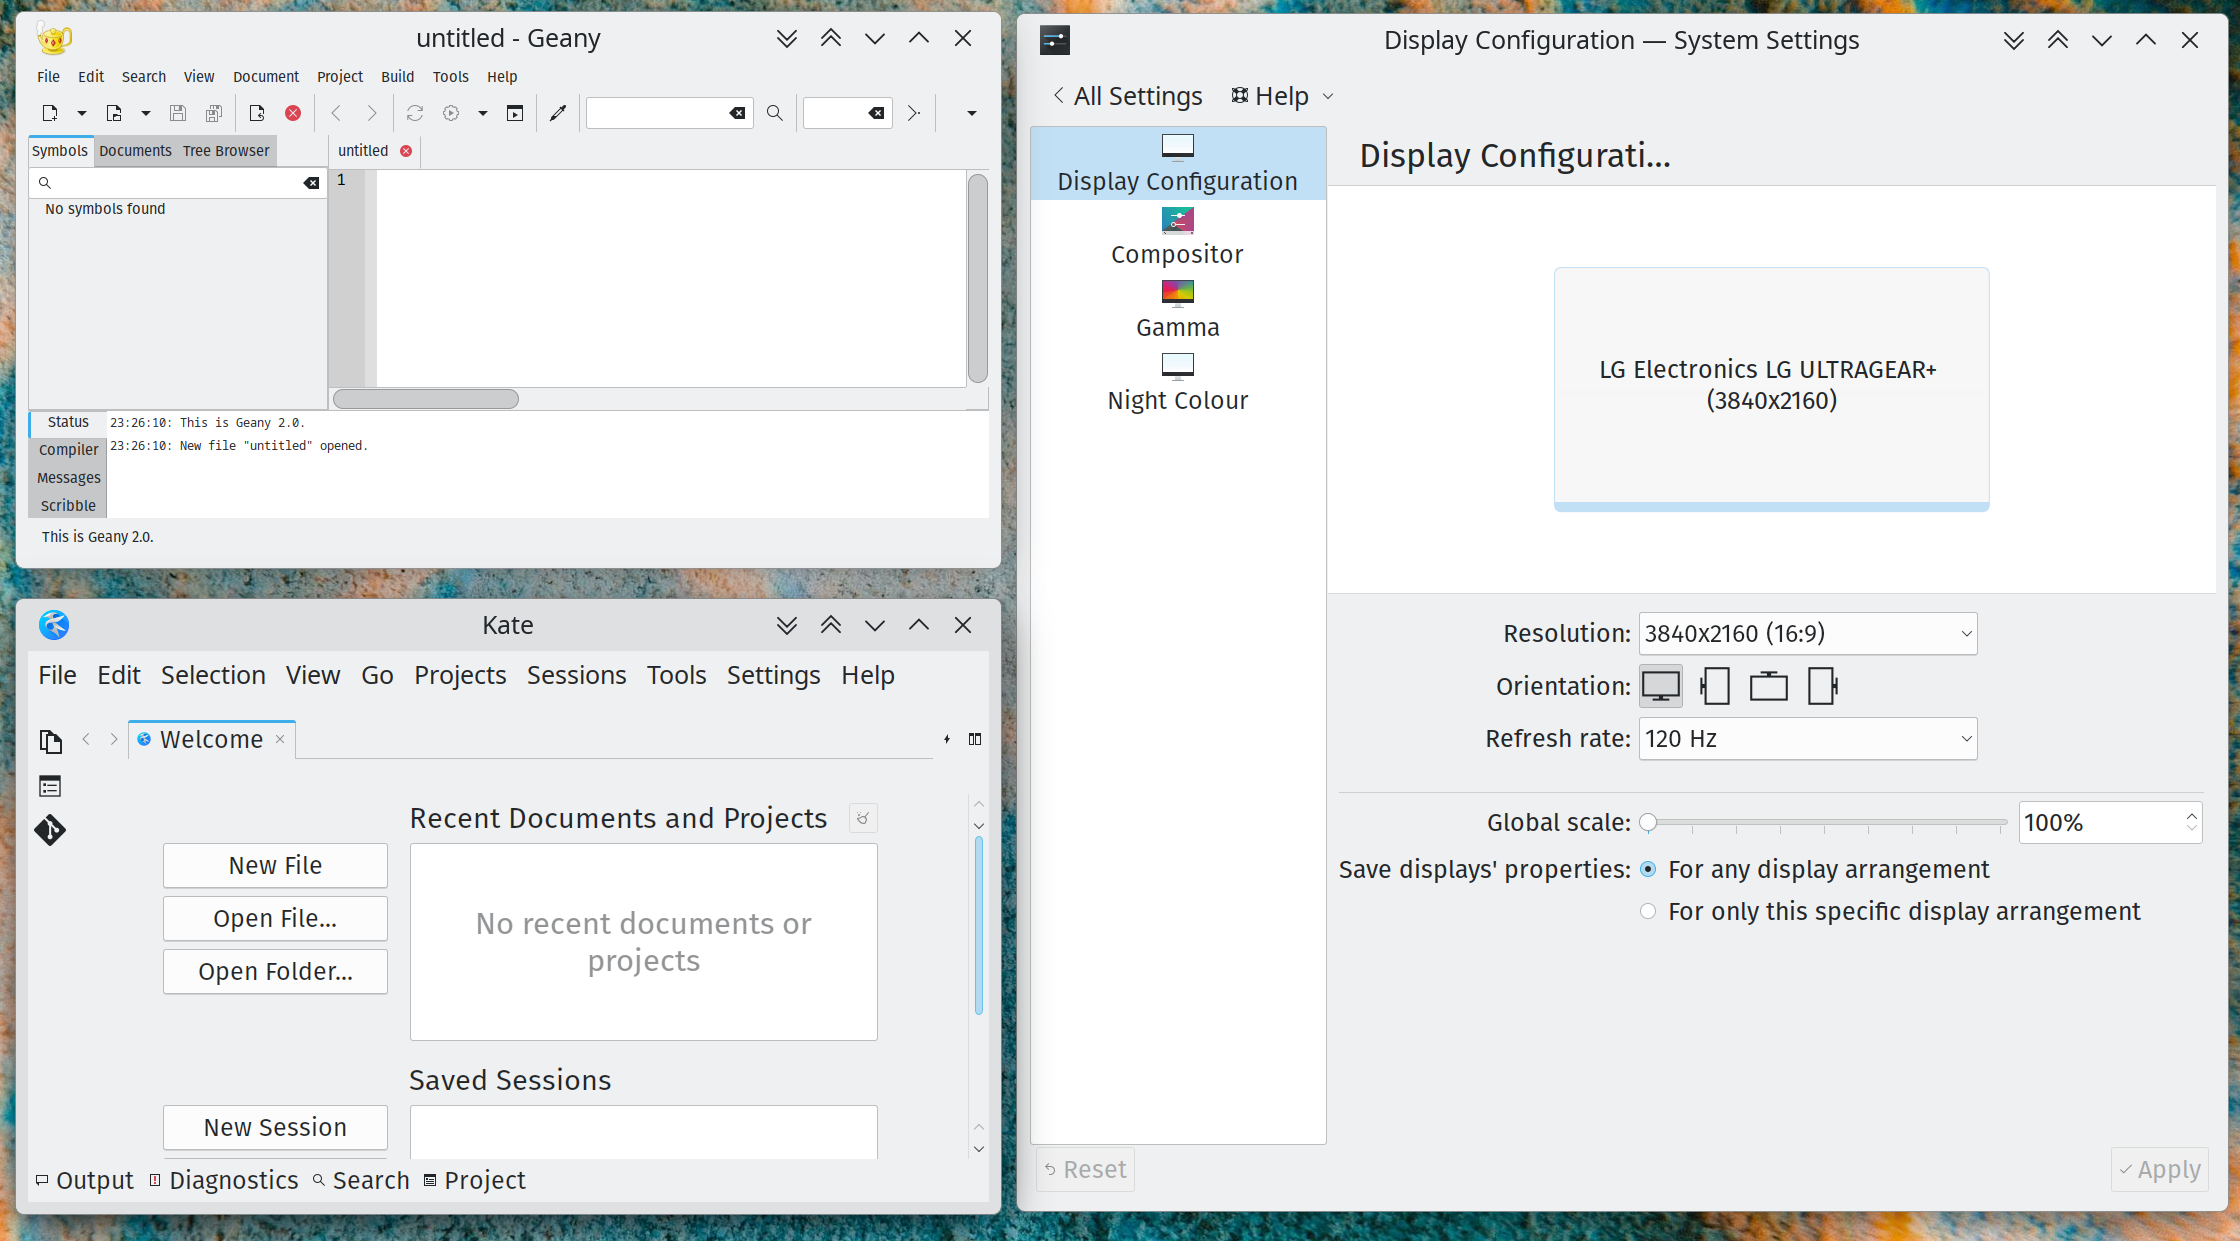Expand the Help menu chevron in System Settings
The width and height of the screenshot is (2240, 1241).
tap(1328, 97)
